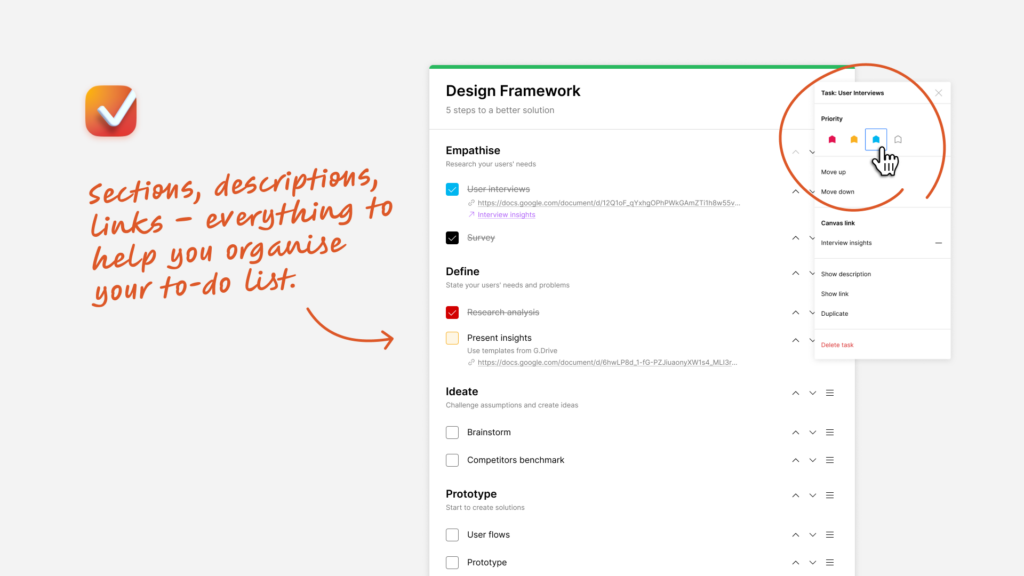Move Define section up
This screenshot has height=576, width=1024.
coord(795,273)
